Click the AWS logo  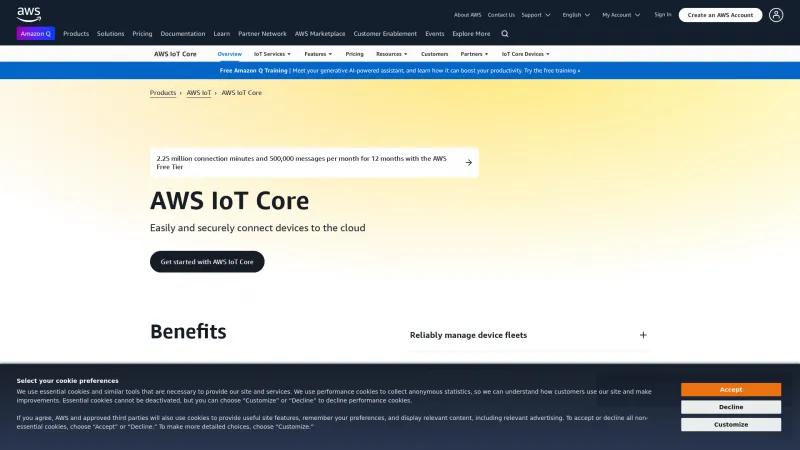(x=29, y=14)
